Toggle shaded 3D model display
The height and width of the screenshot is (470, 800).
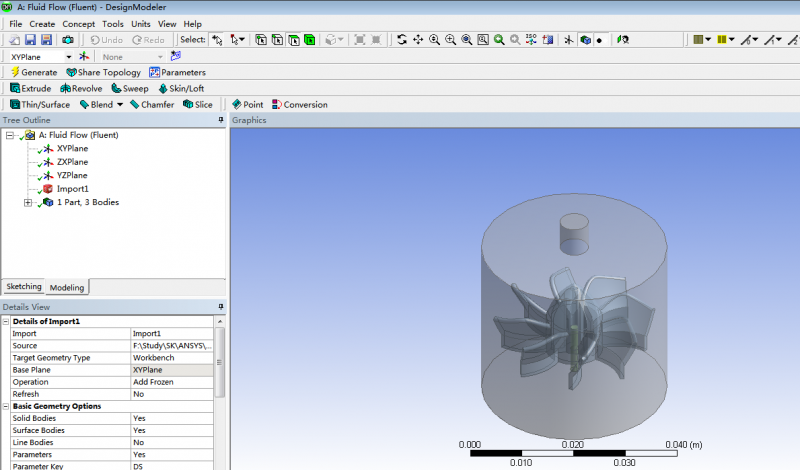585,40
